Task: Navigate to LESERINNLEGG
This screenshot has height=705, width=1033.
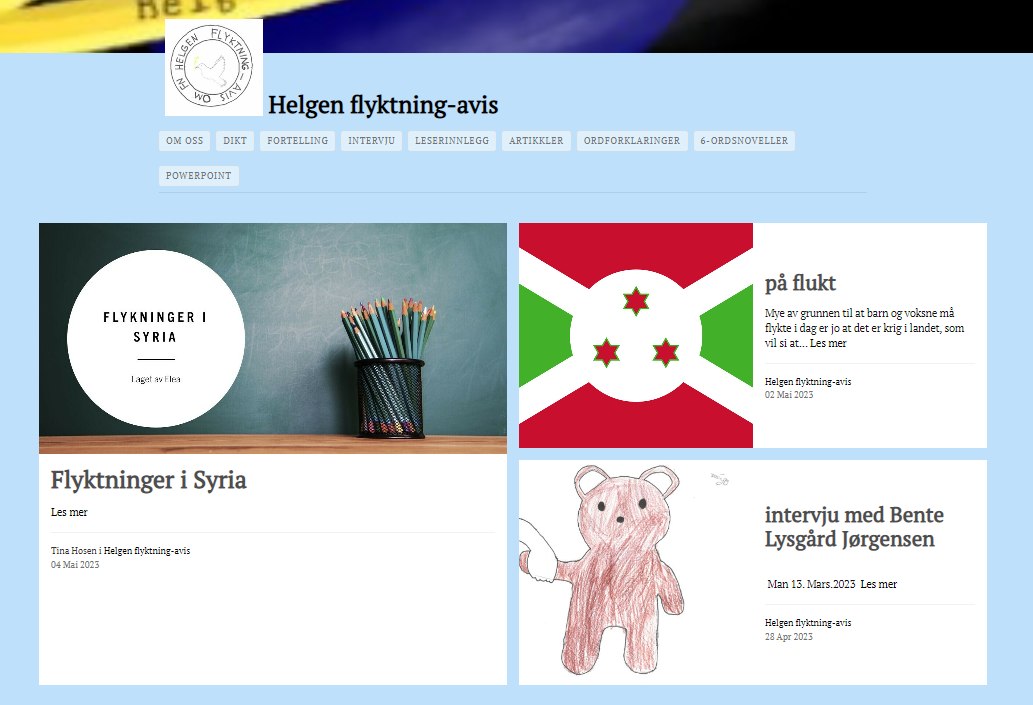Action: coord(452,141)
